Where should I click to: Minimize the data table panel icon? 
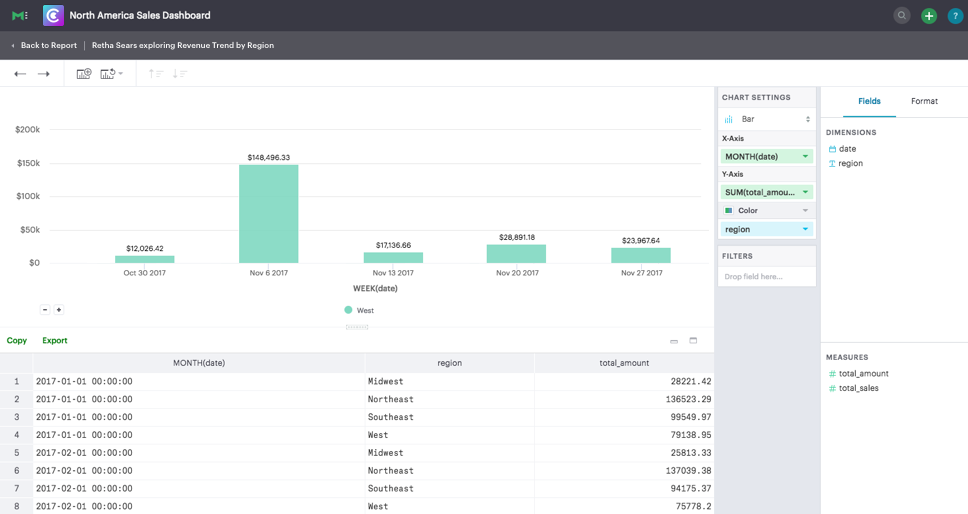674,341
